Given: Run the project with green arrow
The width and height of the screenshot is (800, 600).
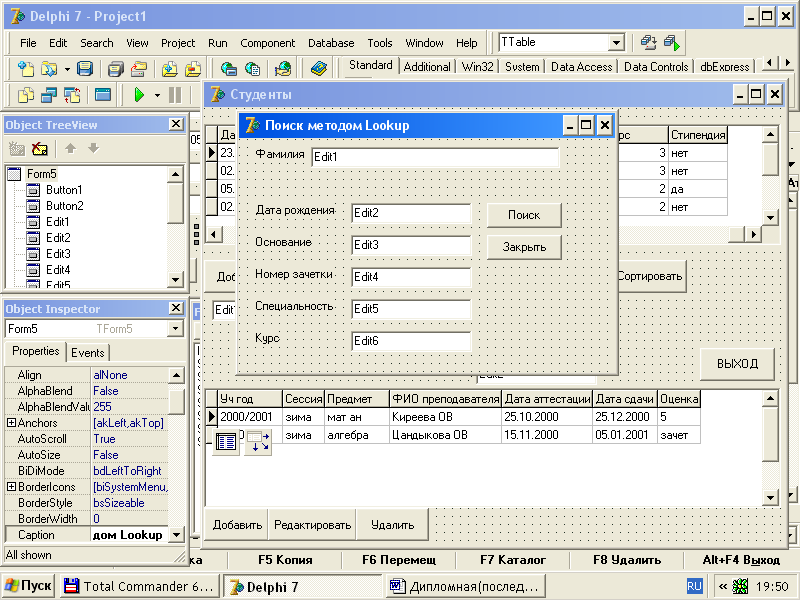Looking at the screenshot, I should 139,95.
